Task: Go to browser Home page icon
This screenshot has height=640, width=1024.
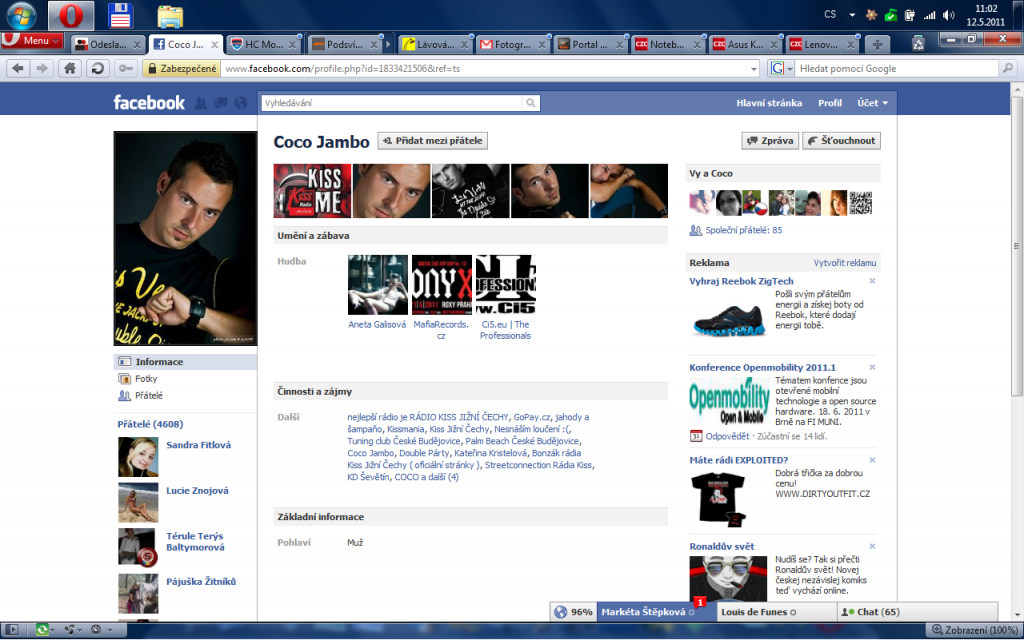Action: pos(70,68)
